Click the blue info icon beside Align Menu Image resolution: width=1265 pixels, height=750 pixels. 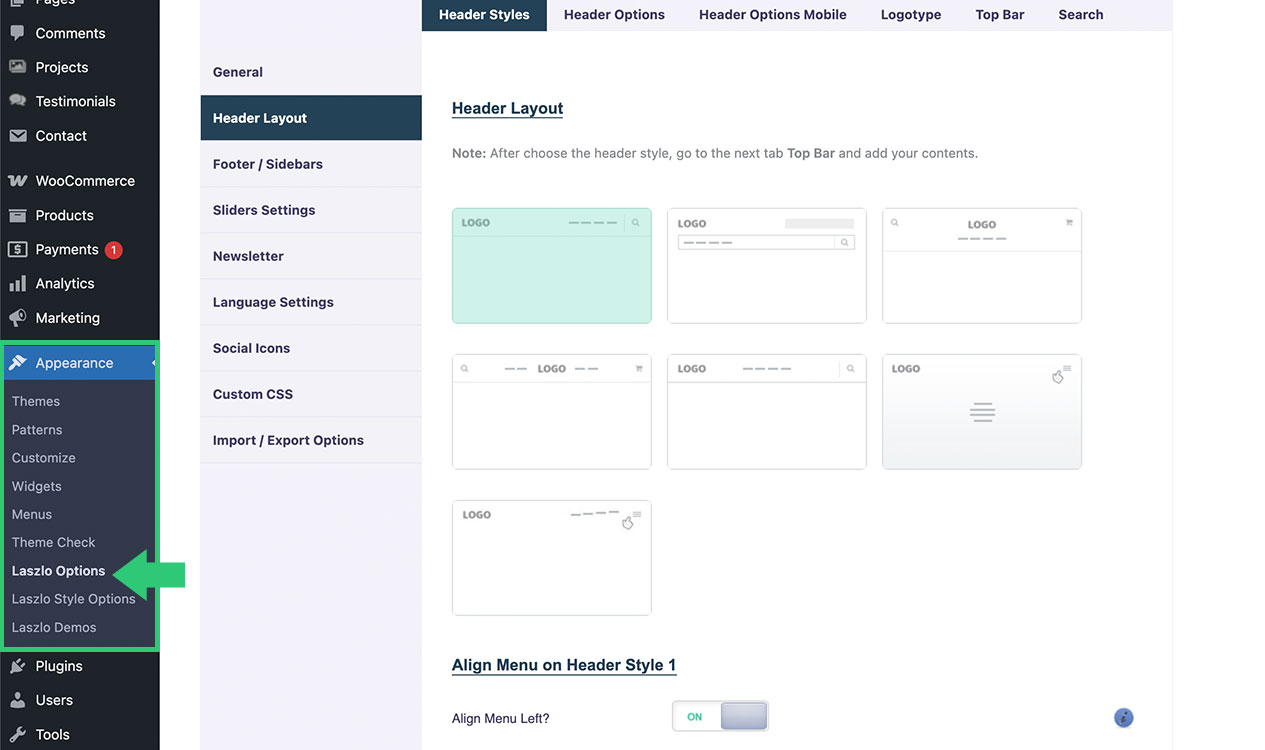[x=1124, y=717]
